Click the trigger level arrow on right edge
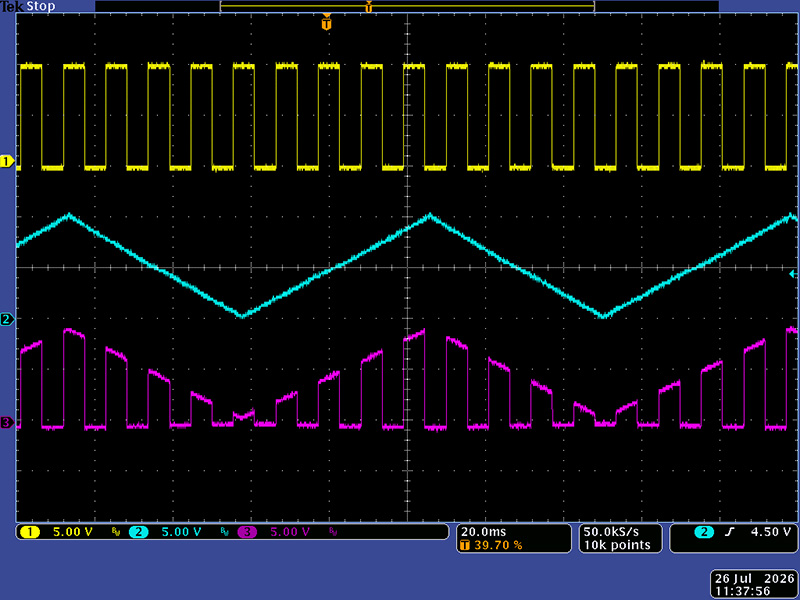 [792, 274]
